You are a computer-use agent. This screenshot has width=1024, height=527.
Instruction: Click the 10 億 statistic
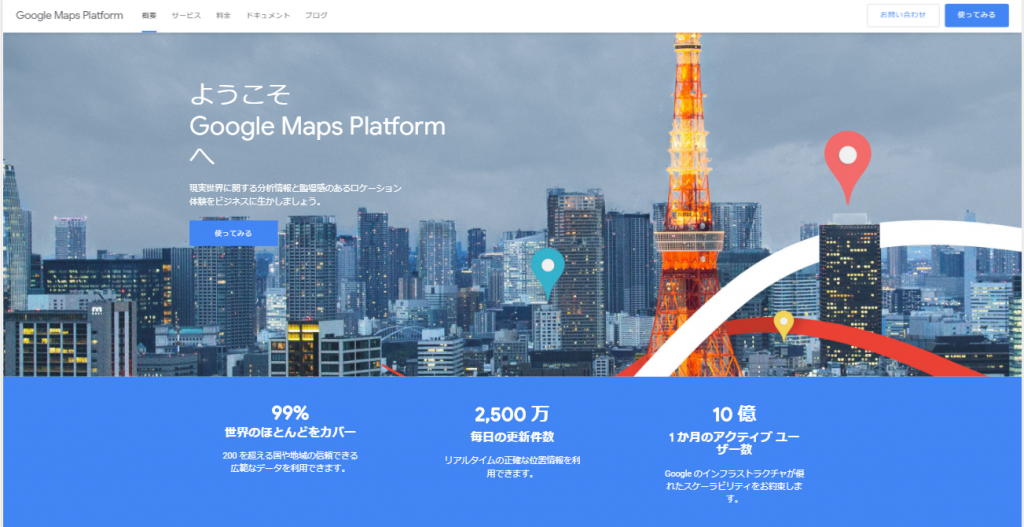point(734,414)
